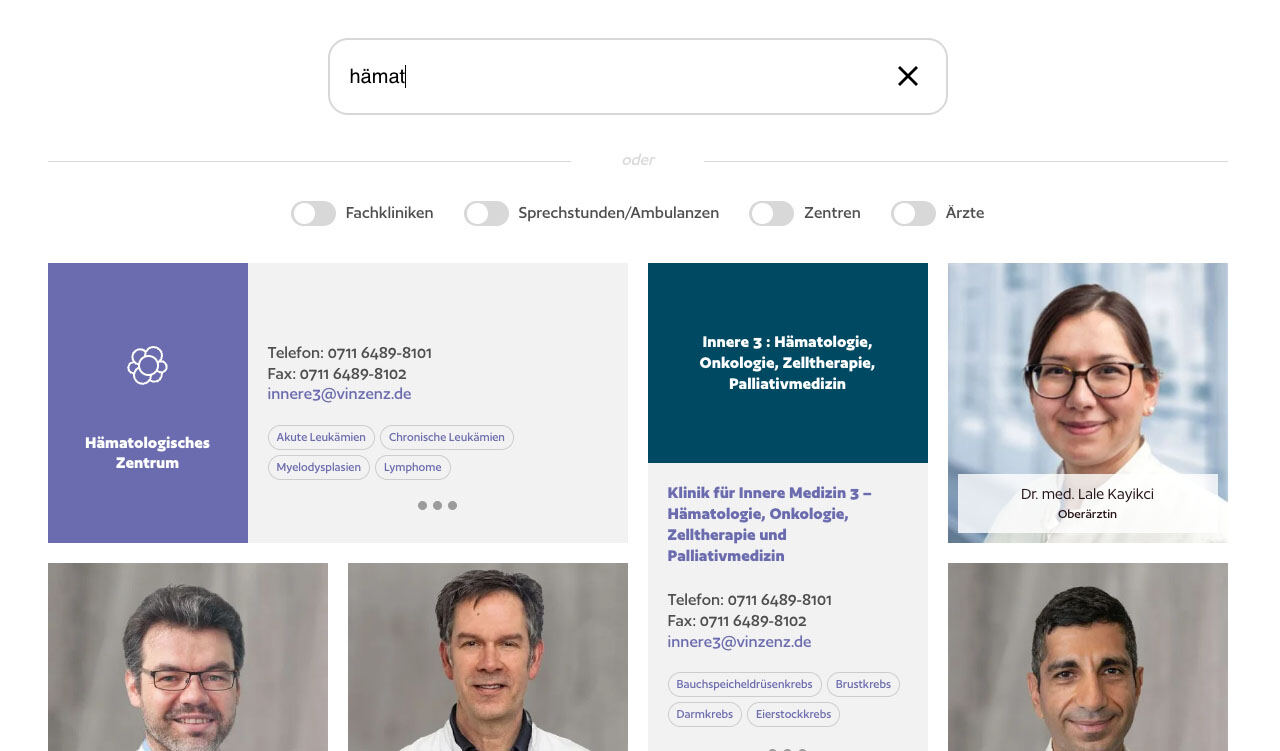The image size is (1280, 751).
Task: Choose the Myelodysplasien tag
Action: coord(319,467)
